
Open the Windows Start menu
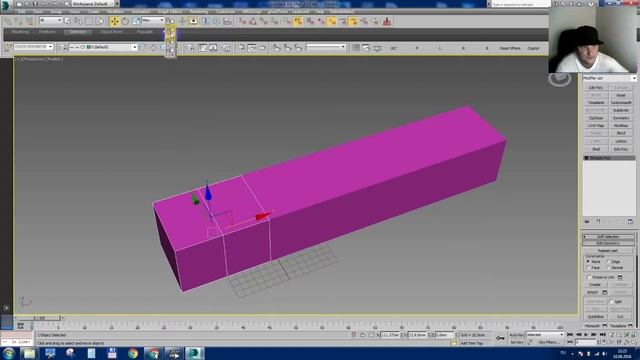(8, 353)
